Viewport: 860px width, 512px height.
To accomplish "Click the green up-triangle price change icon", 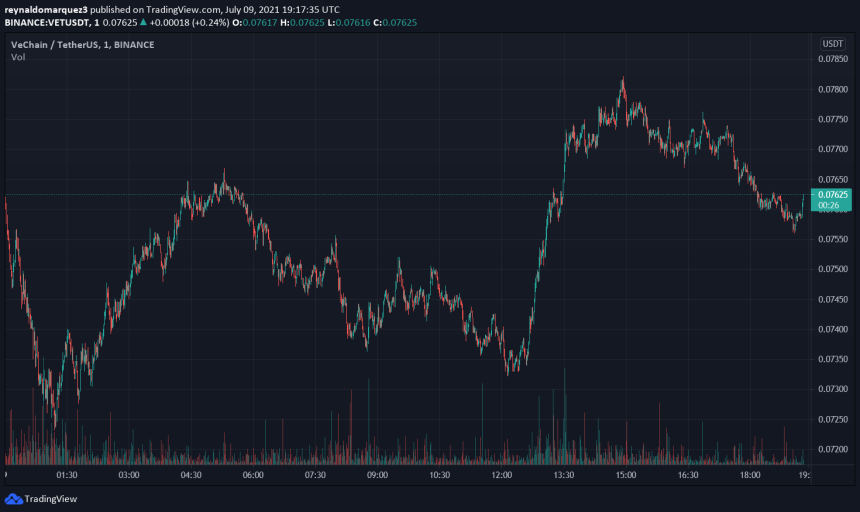I will coord(143,22).
